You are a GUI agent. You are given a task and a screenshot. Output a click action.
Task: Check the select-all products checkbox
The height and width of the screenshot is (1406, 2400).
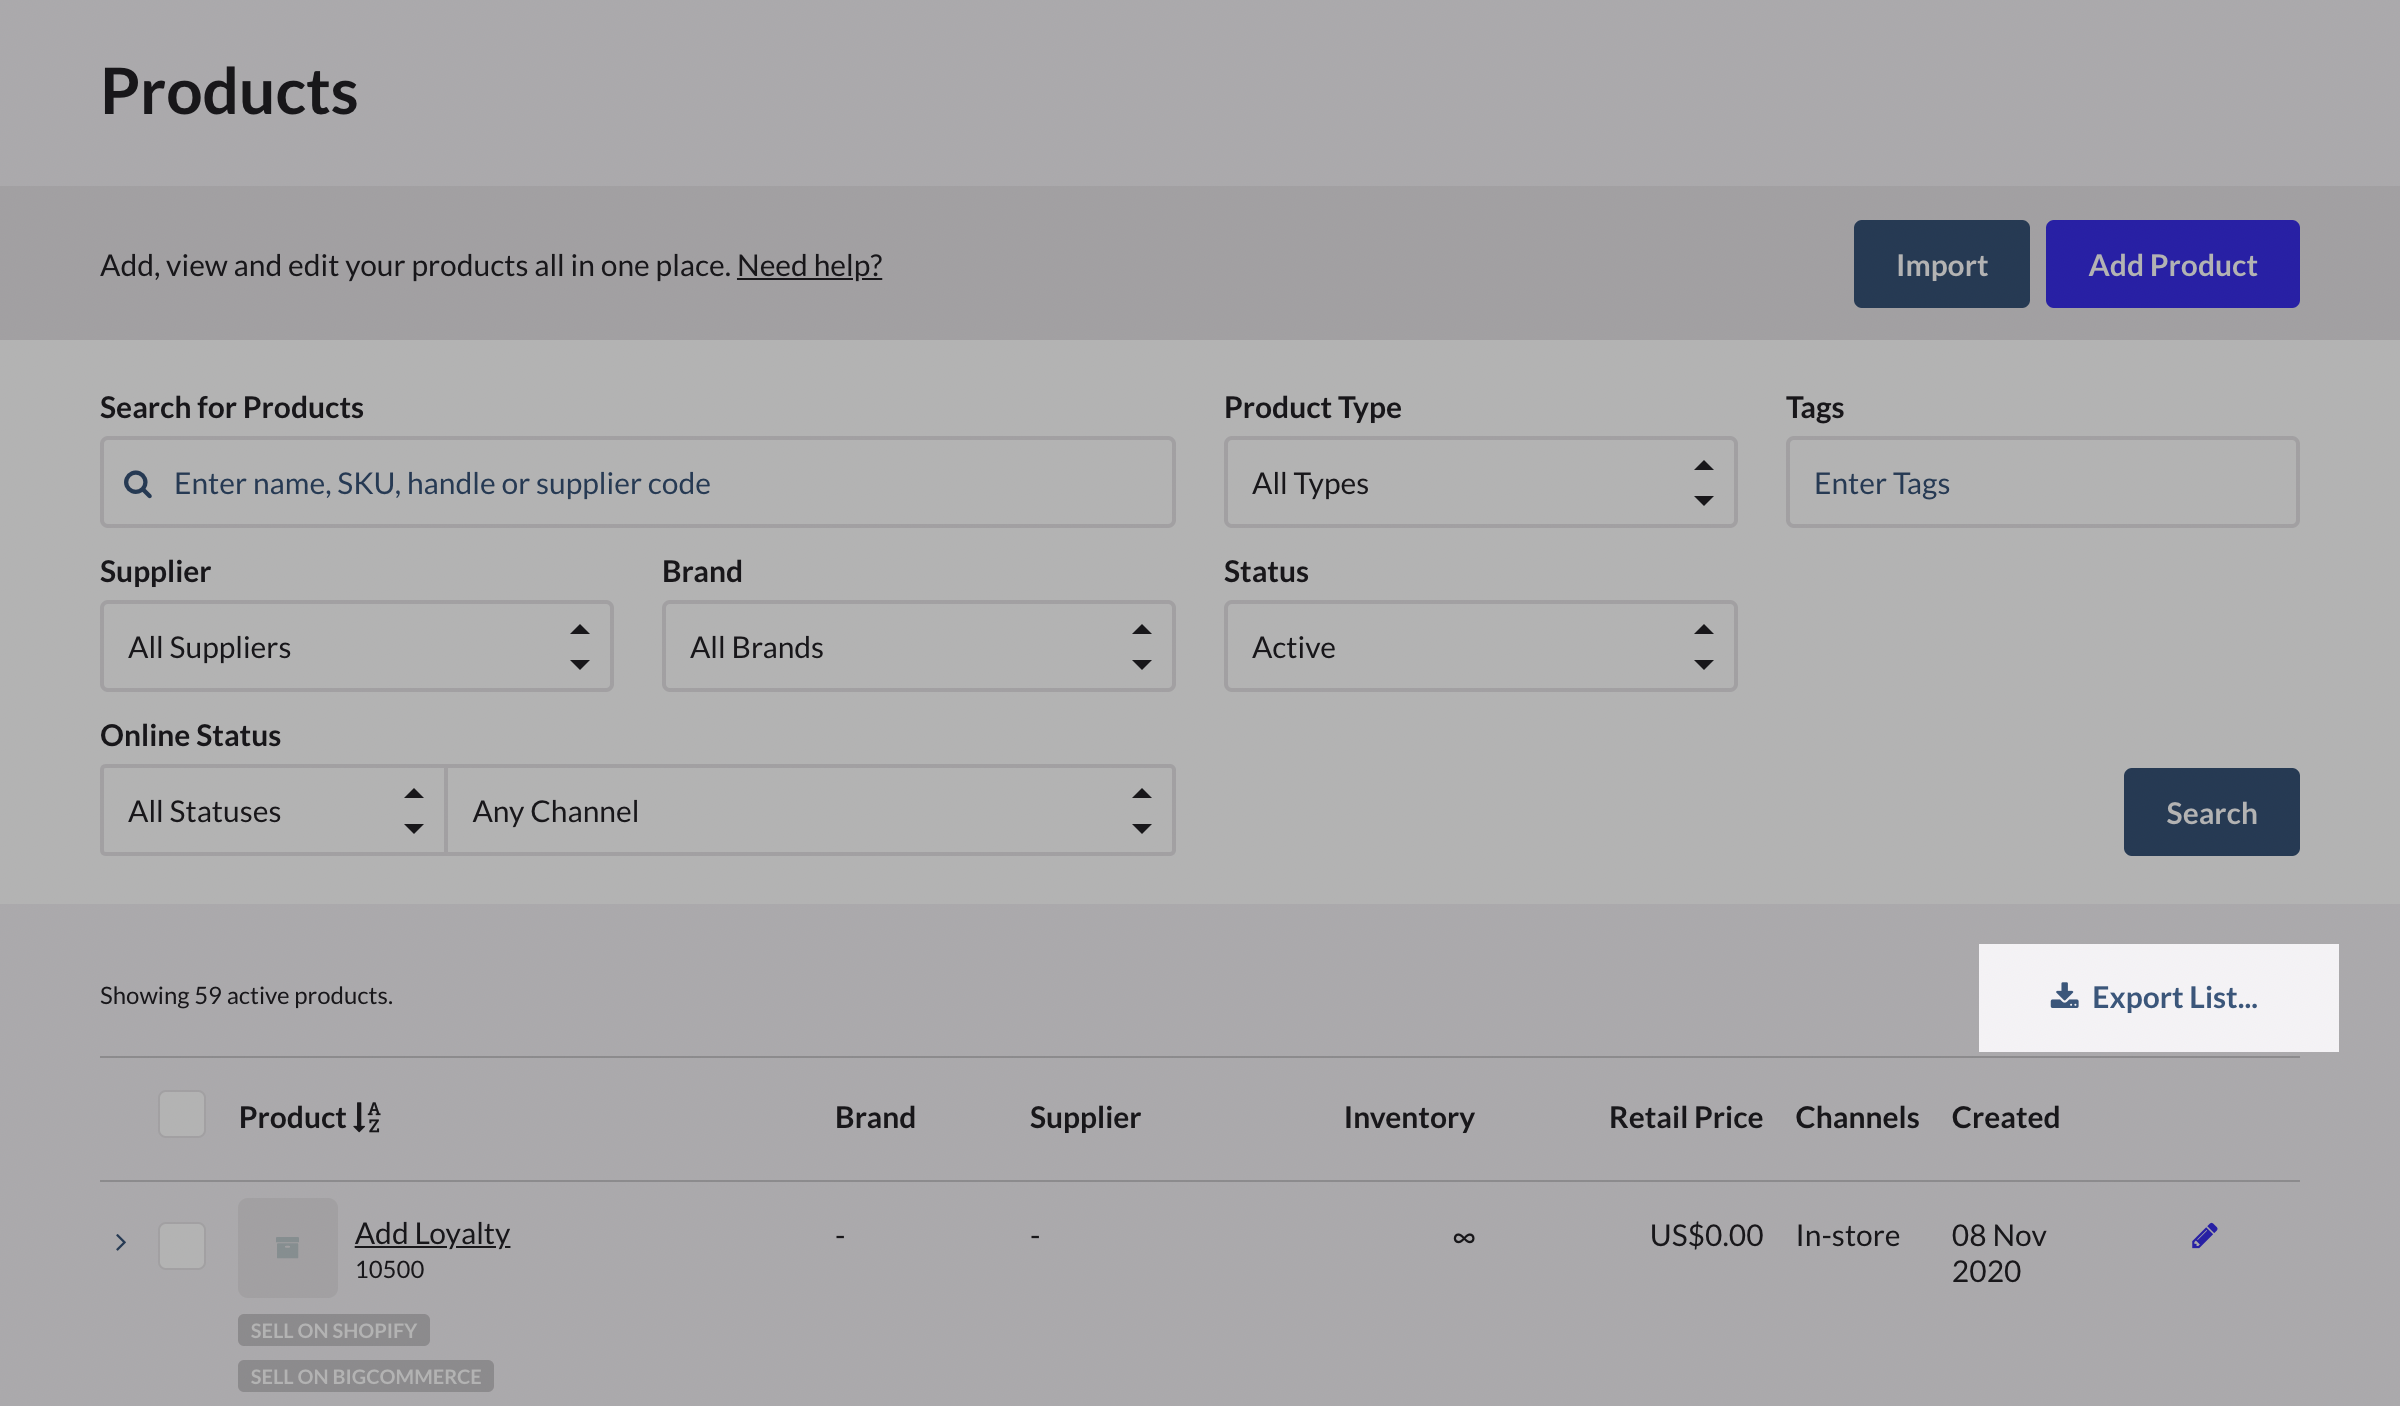click(181, 1114)
